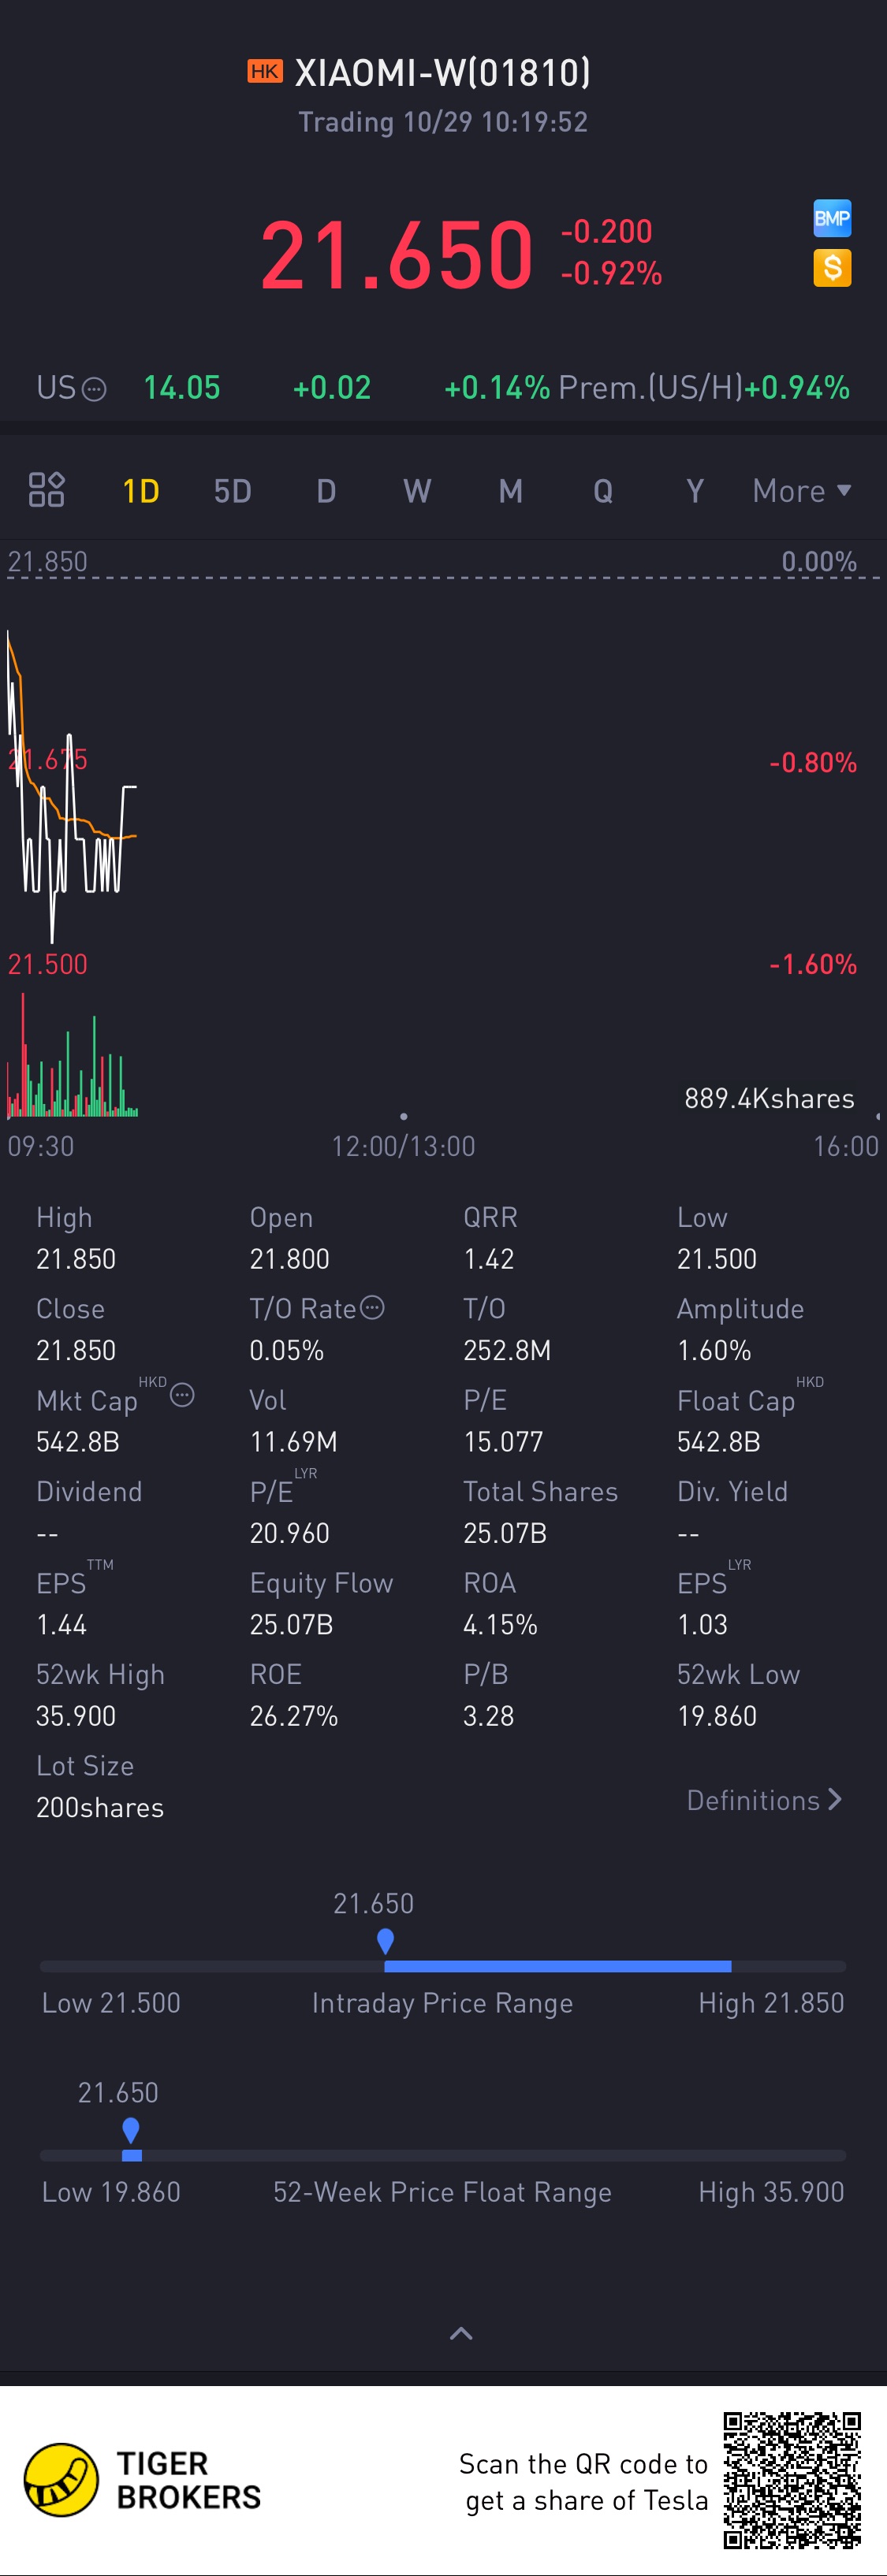Tap the blue BMP badge icon

click(831, 218)
